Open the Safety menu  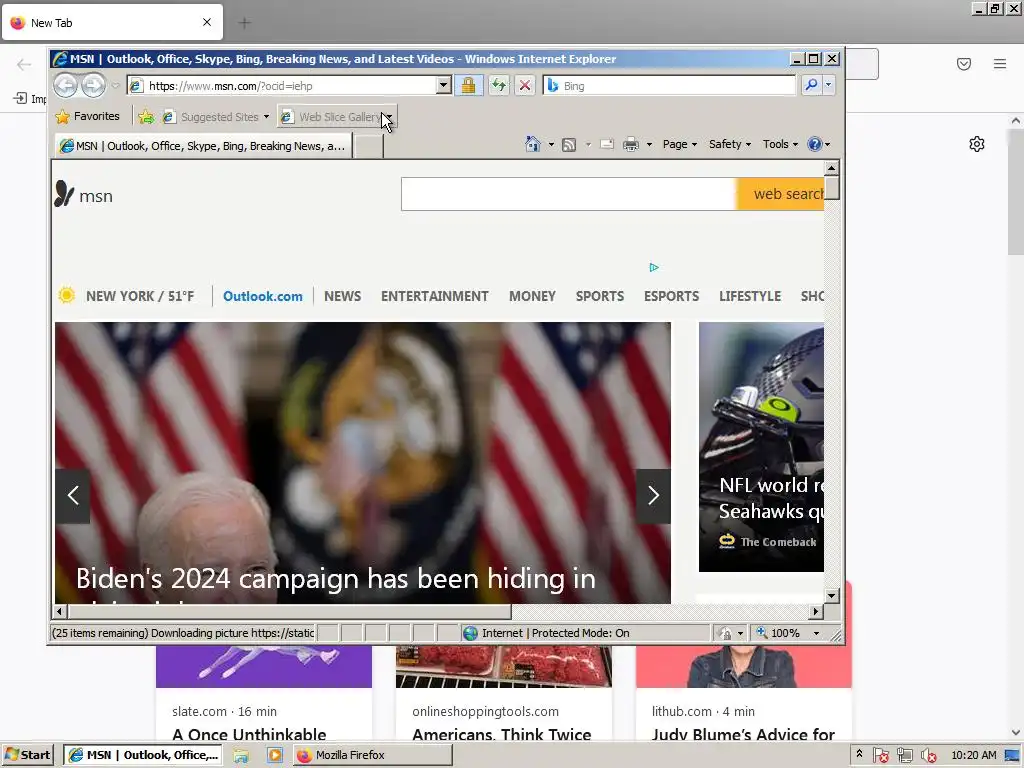click(729, 144)
